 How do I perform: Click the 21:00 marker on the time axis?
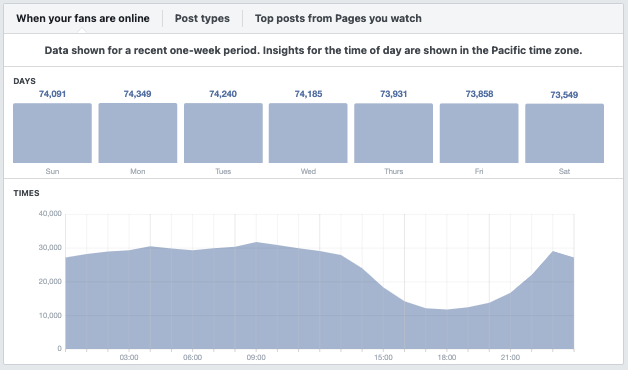coord(510,357)
